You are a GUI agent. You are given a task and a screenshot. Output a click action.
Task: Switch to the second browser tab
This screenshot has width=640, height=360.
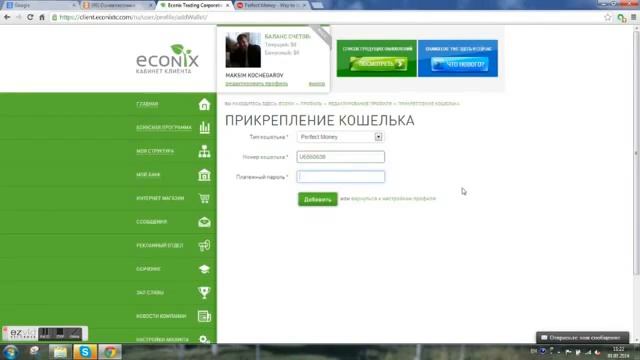click(x=118, y=5)
